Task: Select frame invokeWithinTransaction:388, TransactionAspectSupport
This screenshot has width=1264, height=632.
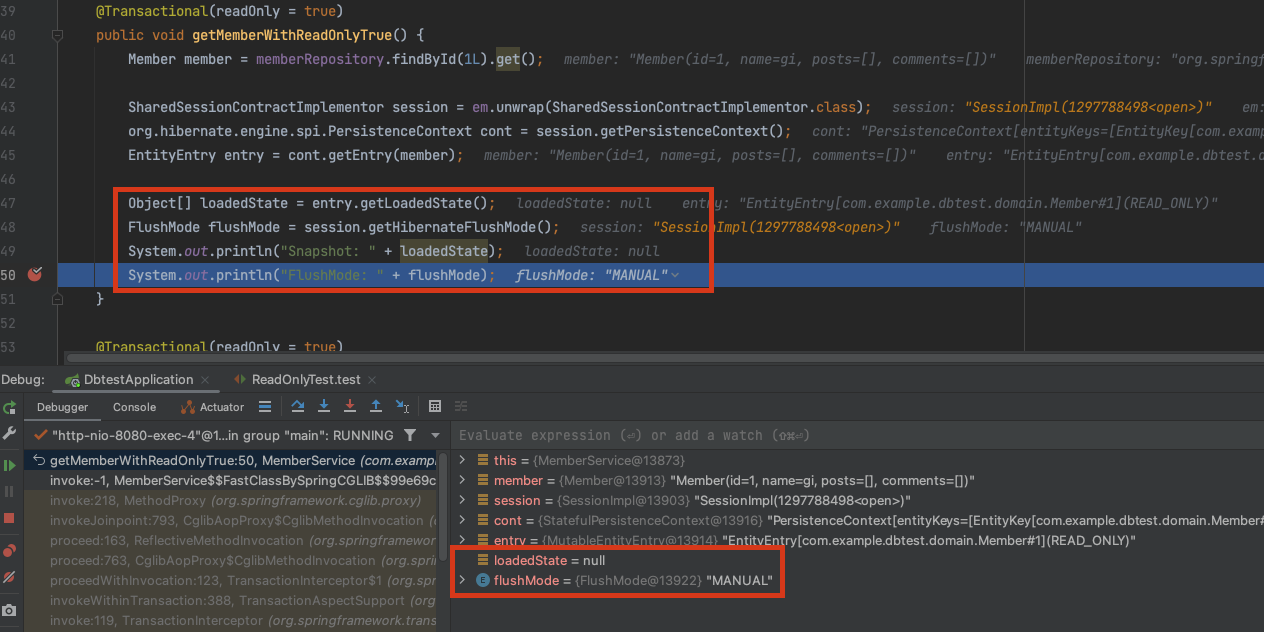Action: pos(232,600)
